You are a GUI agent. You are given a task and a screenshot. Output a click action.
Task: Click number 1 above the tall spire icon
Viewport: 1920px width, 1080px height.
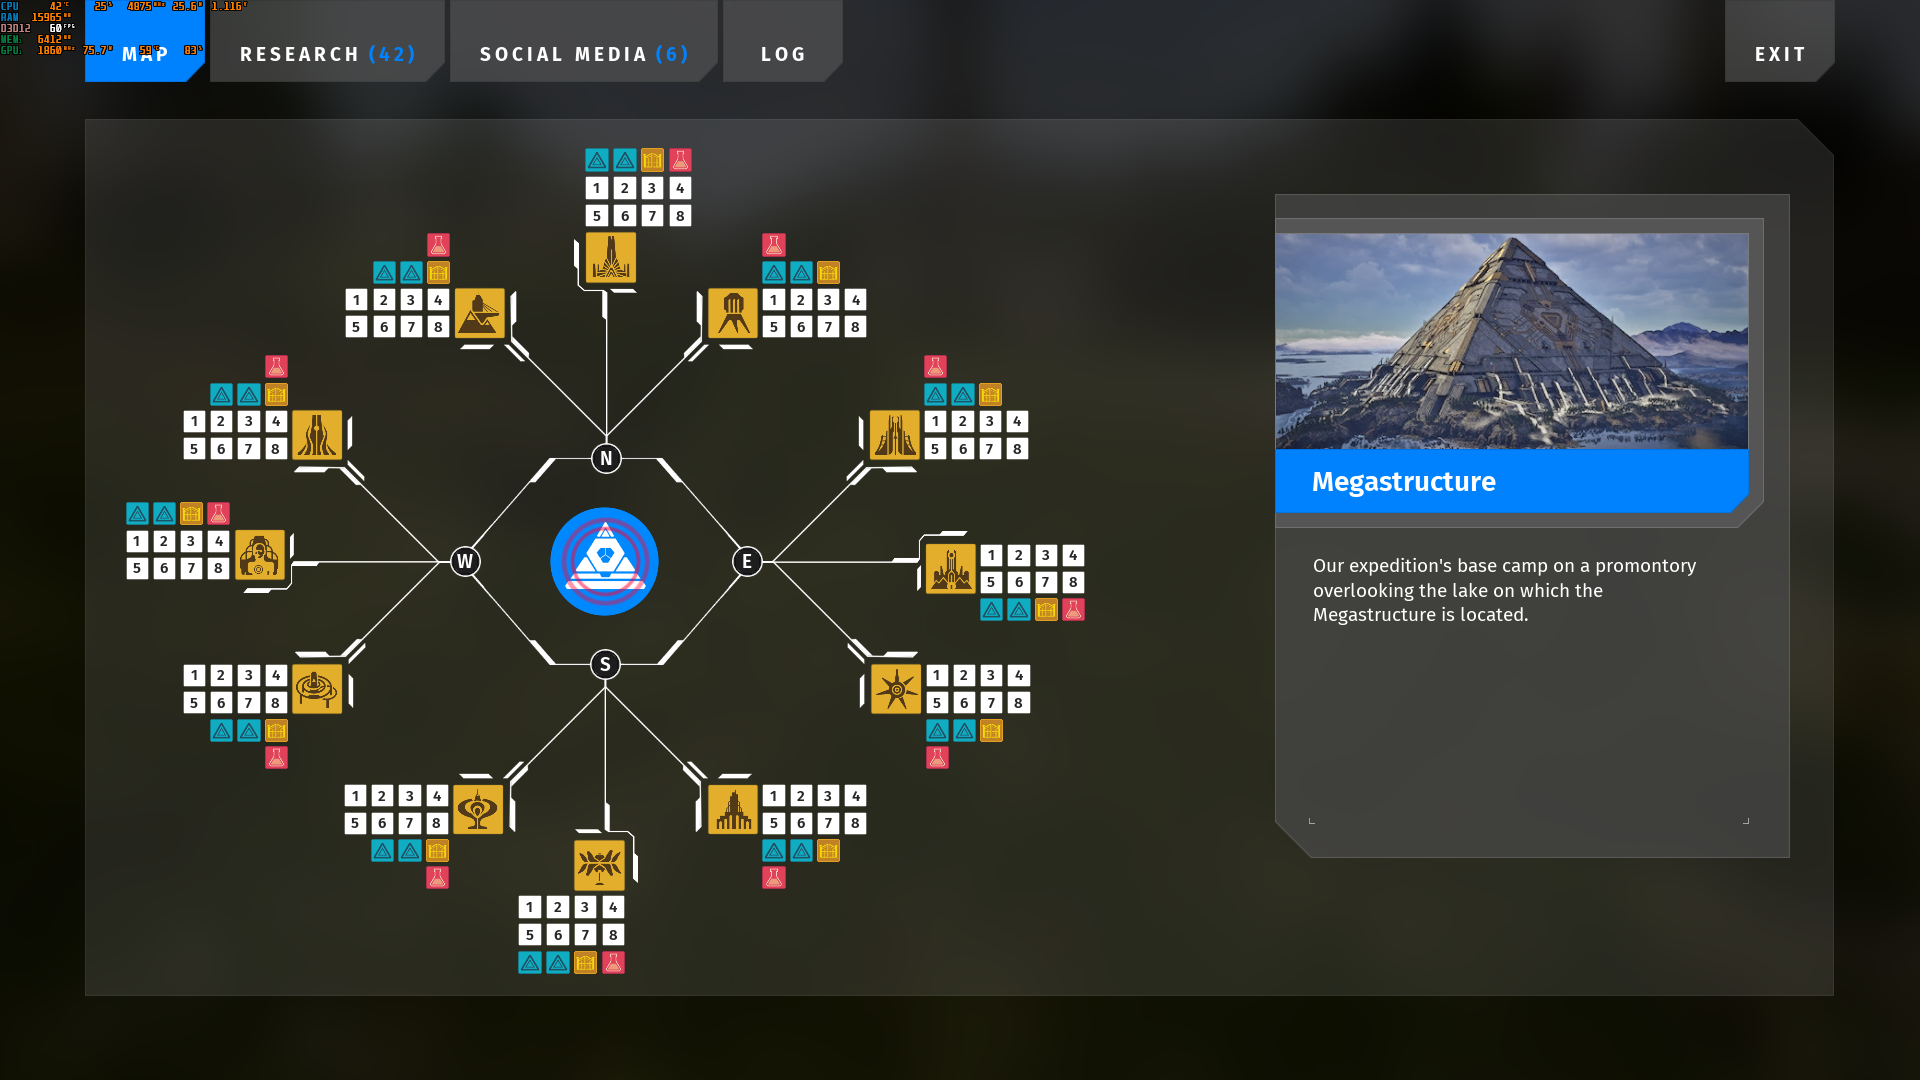pyautogui.click(x=597, y=188)
